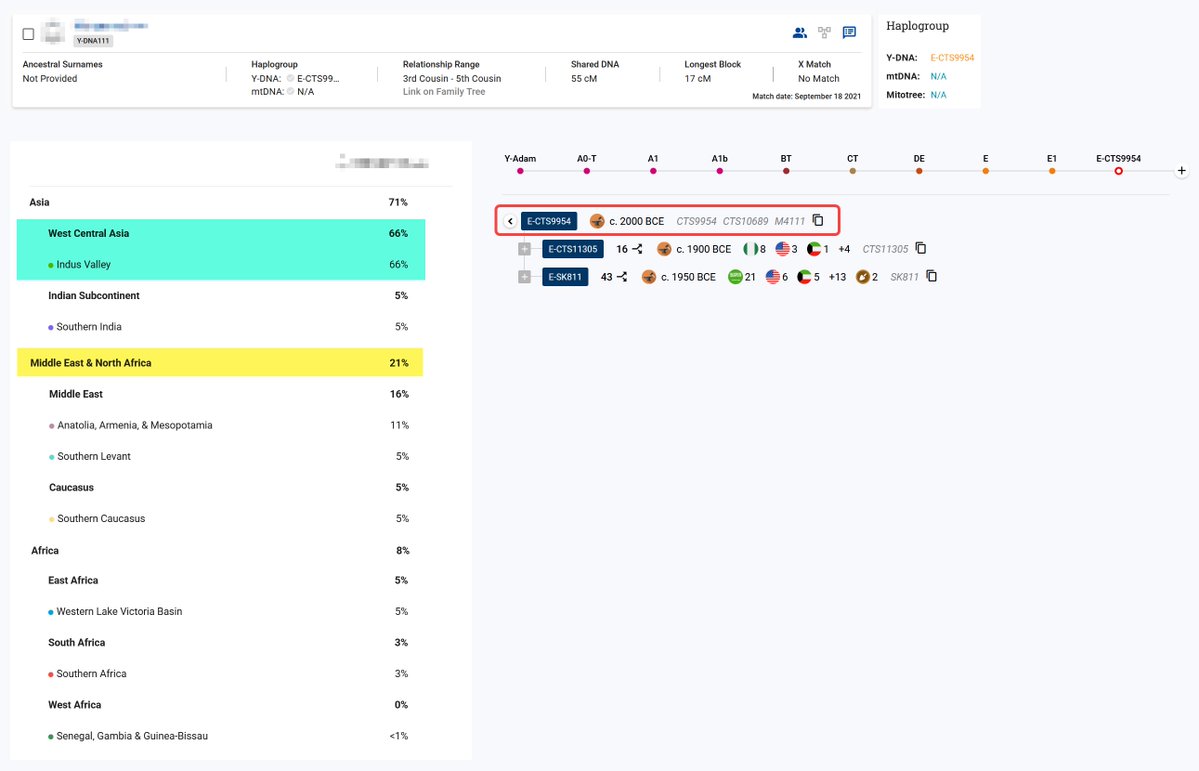Click the Y-DNA111 test badge

pyautogui.click(x=93, y=41)
